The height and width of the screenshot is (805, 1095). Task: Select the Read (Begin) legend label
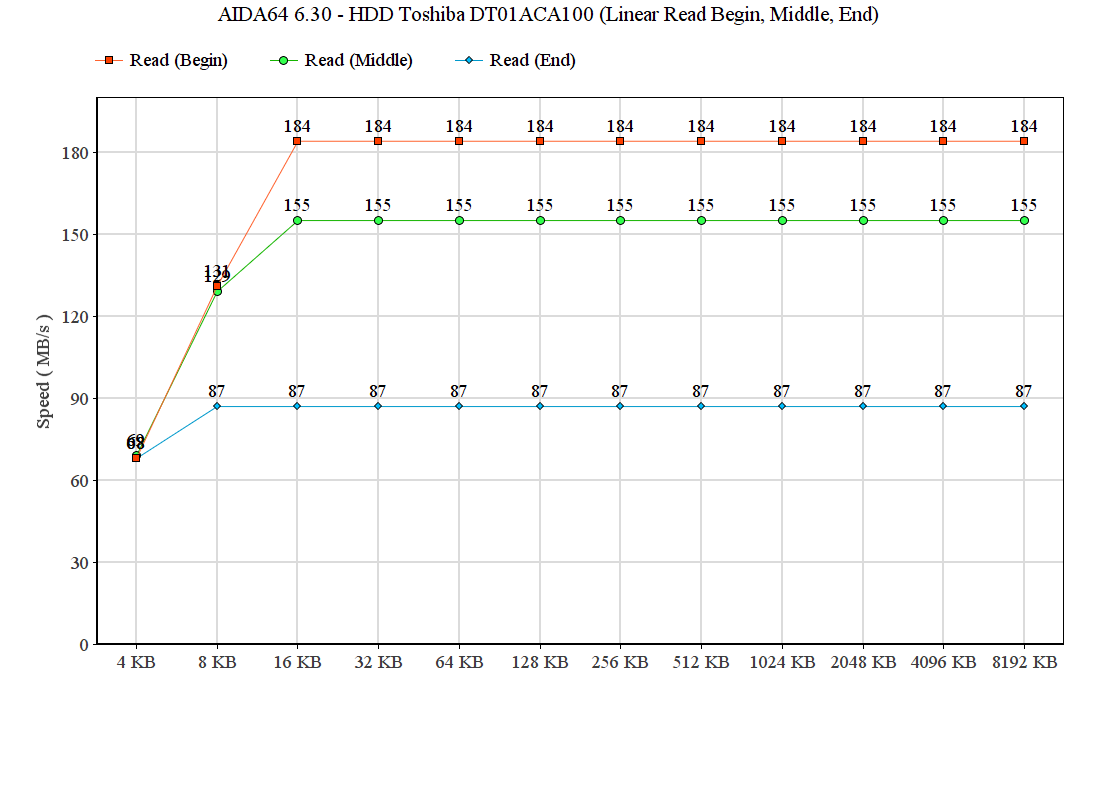(178, 61)
